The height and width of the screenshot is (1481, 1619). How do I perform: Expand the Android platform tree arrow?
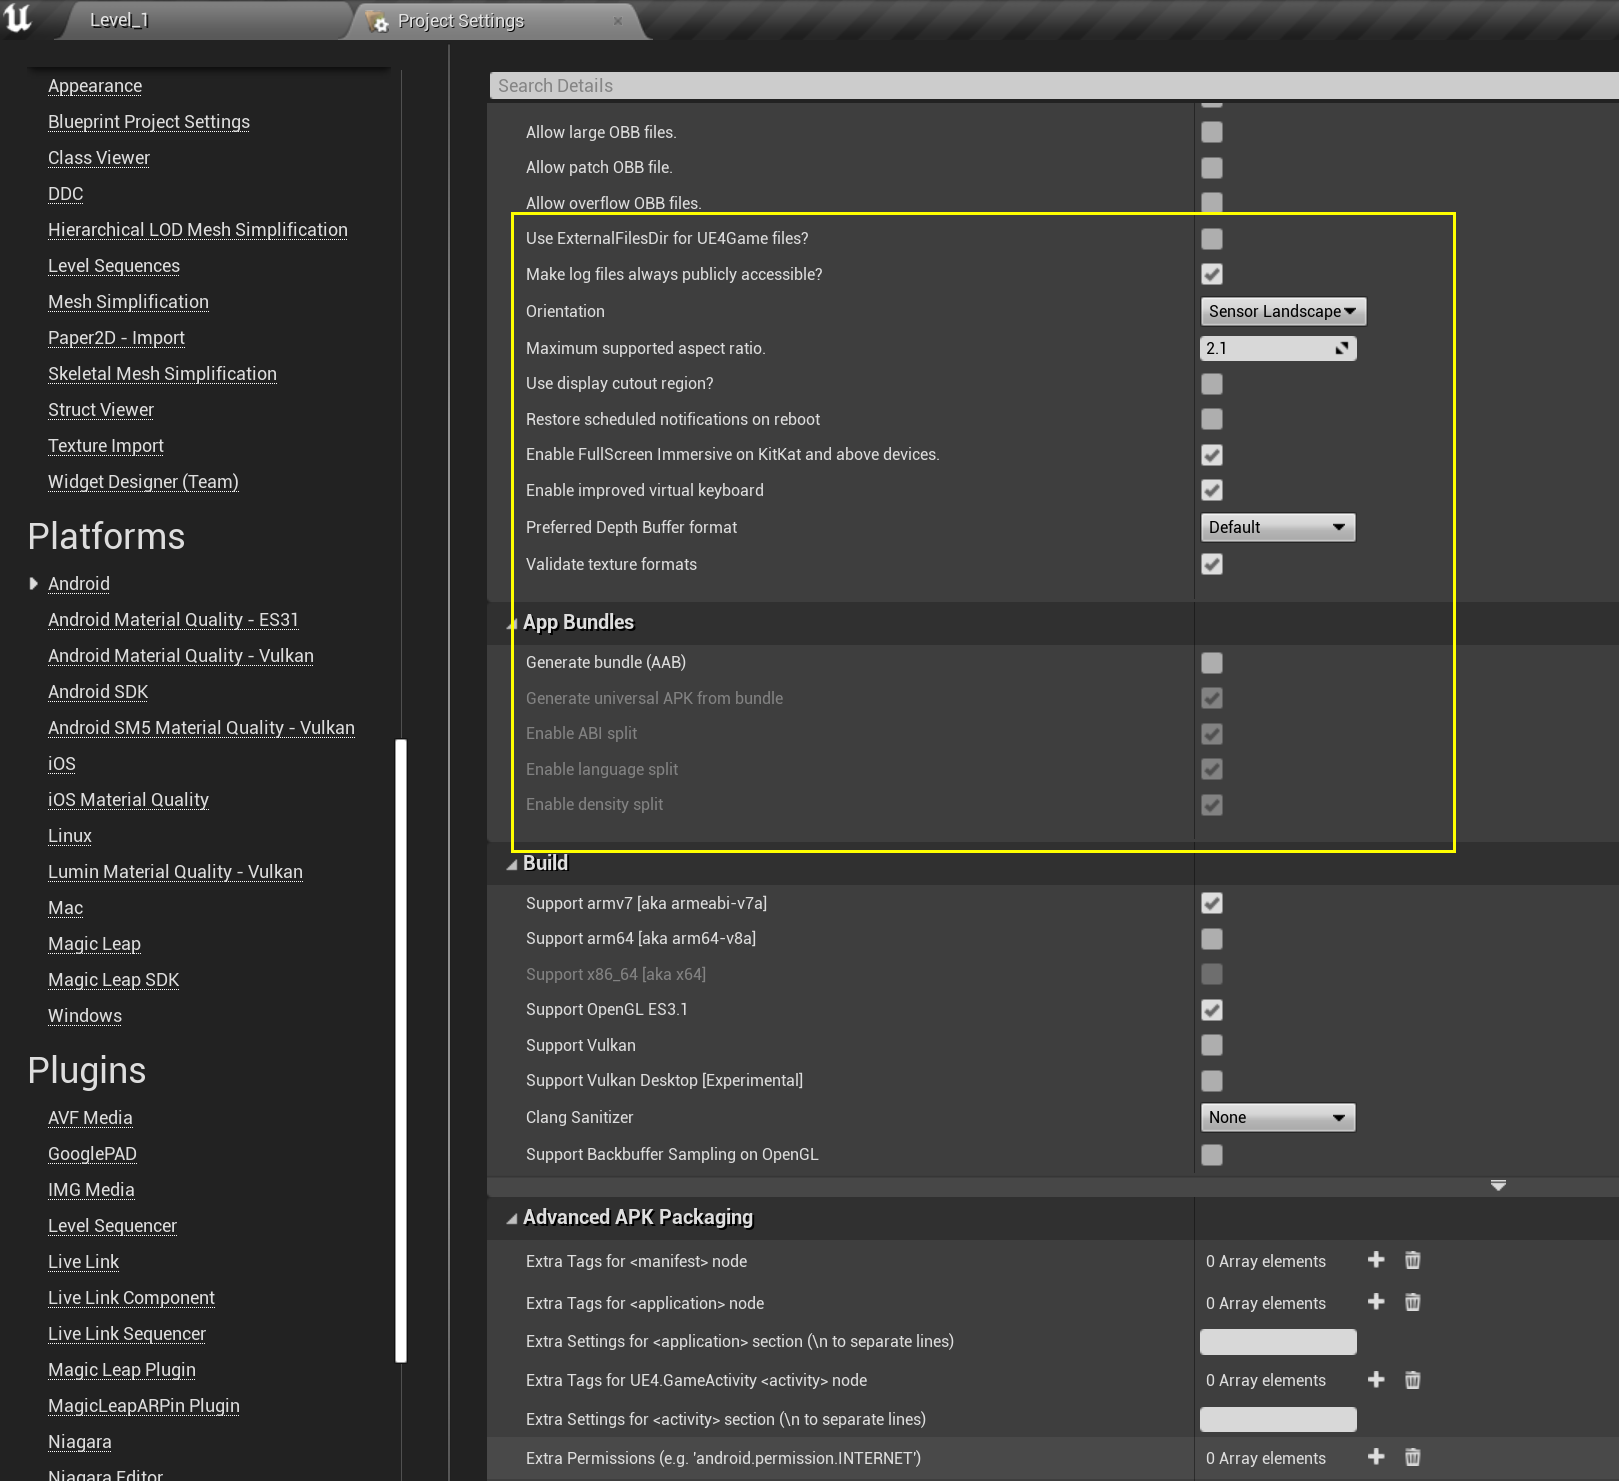[x=33, y=583]
